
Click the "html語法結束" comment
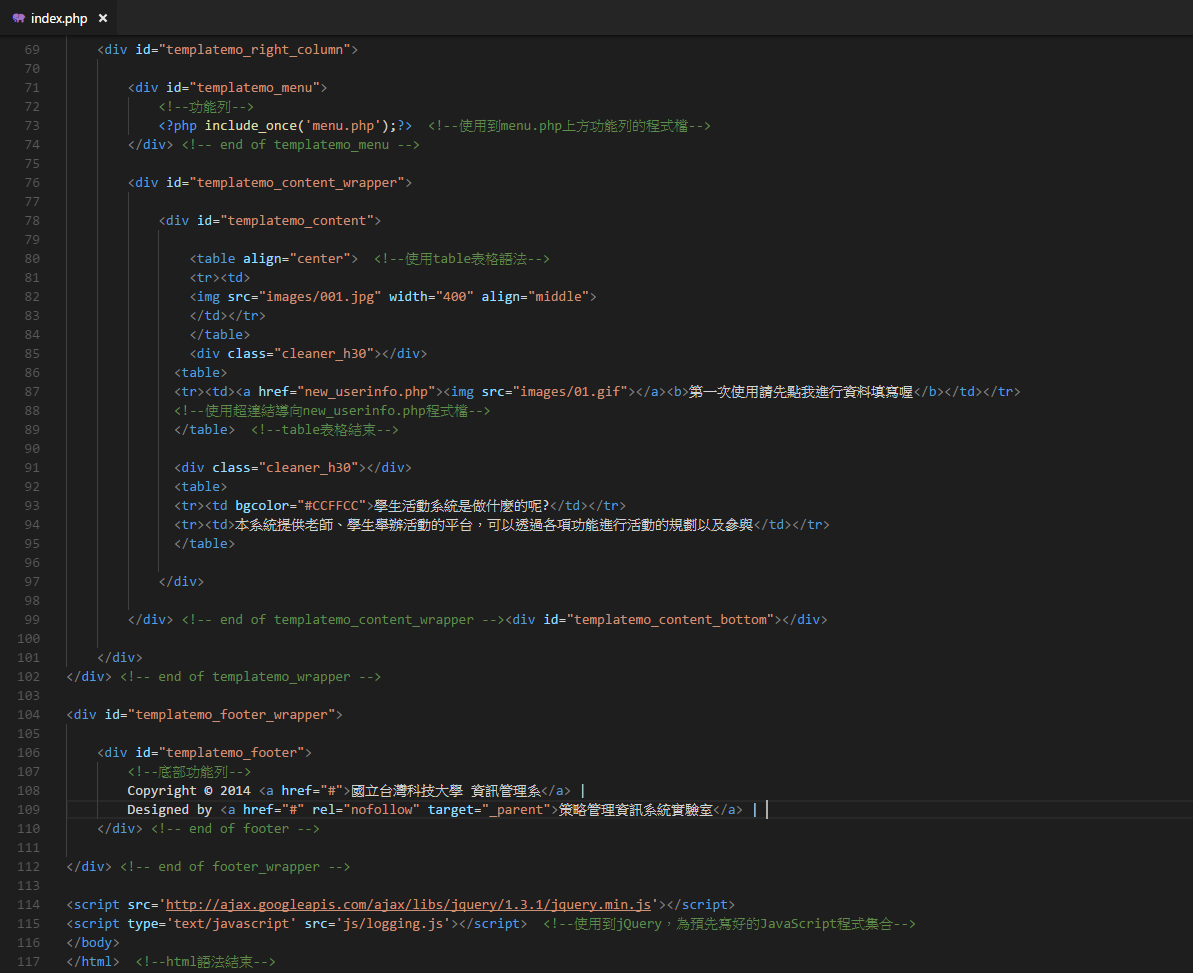point(205,962)
